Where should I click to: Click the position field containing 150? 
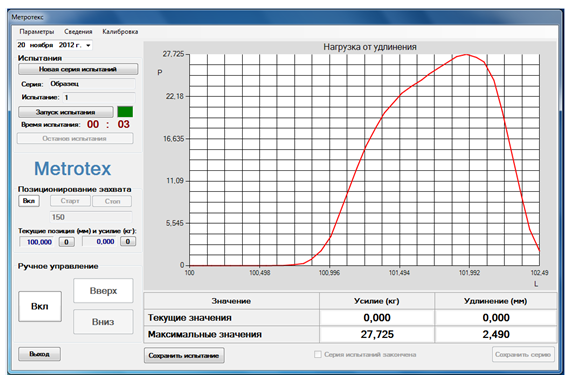pos(90,217)
